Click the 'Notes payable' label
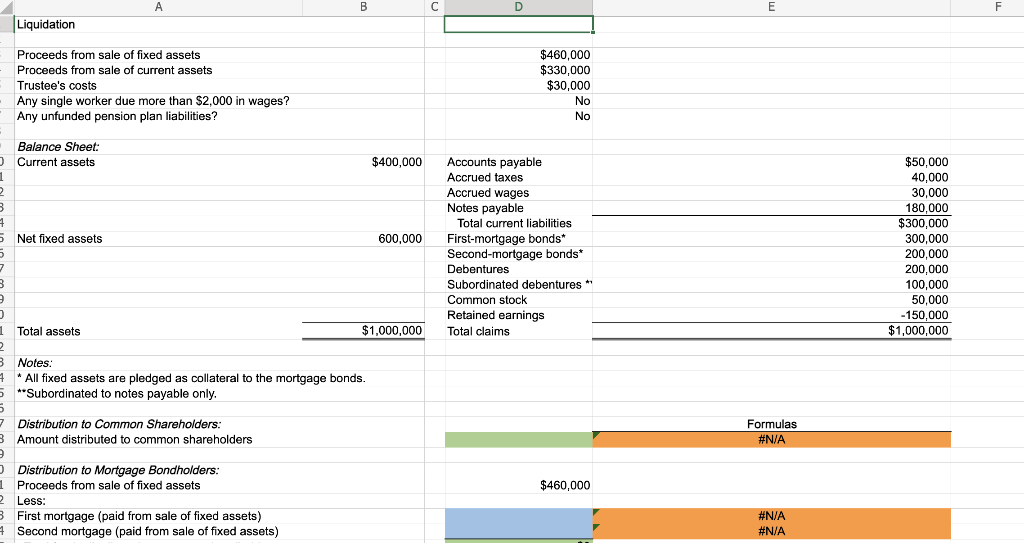The height and width of the screenshot is (543, 1024). pos(485,208)
